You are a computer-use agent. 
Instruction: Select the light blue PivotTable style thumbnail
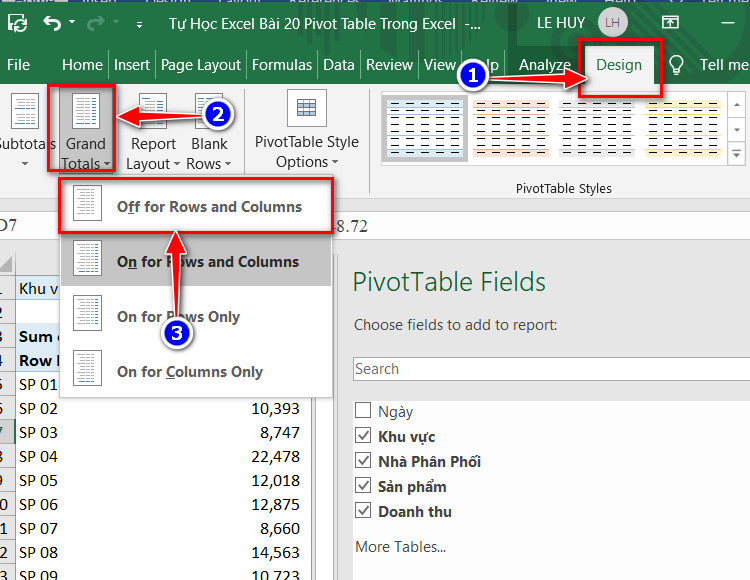pyautogui.click(x=425, y=128)
